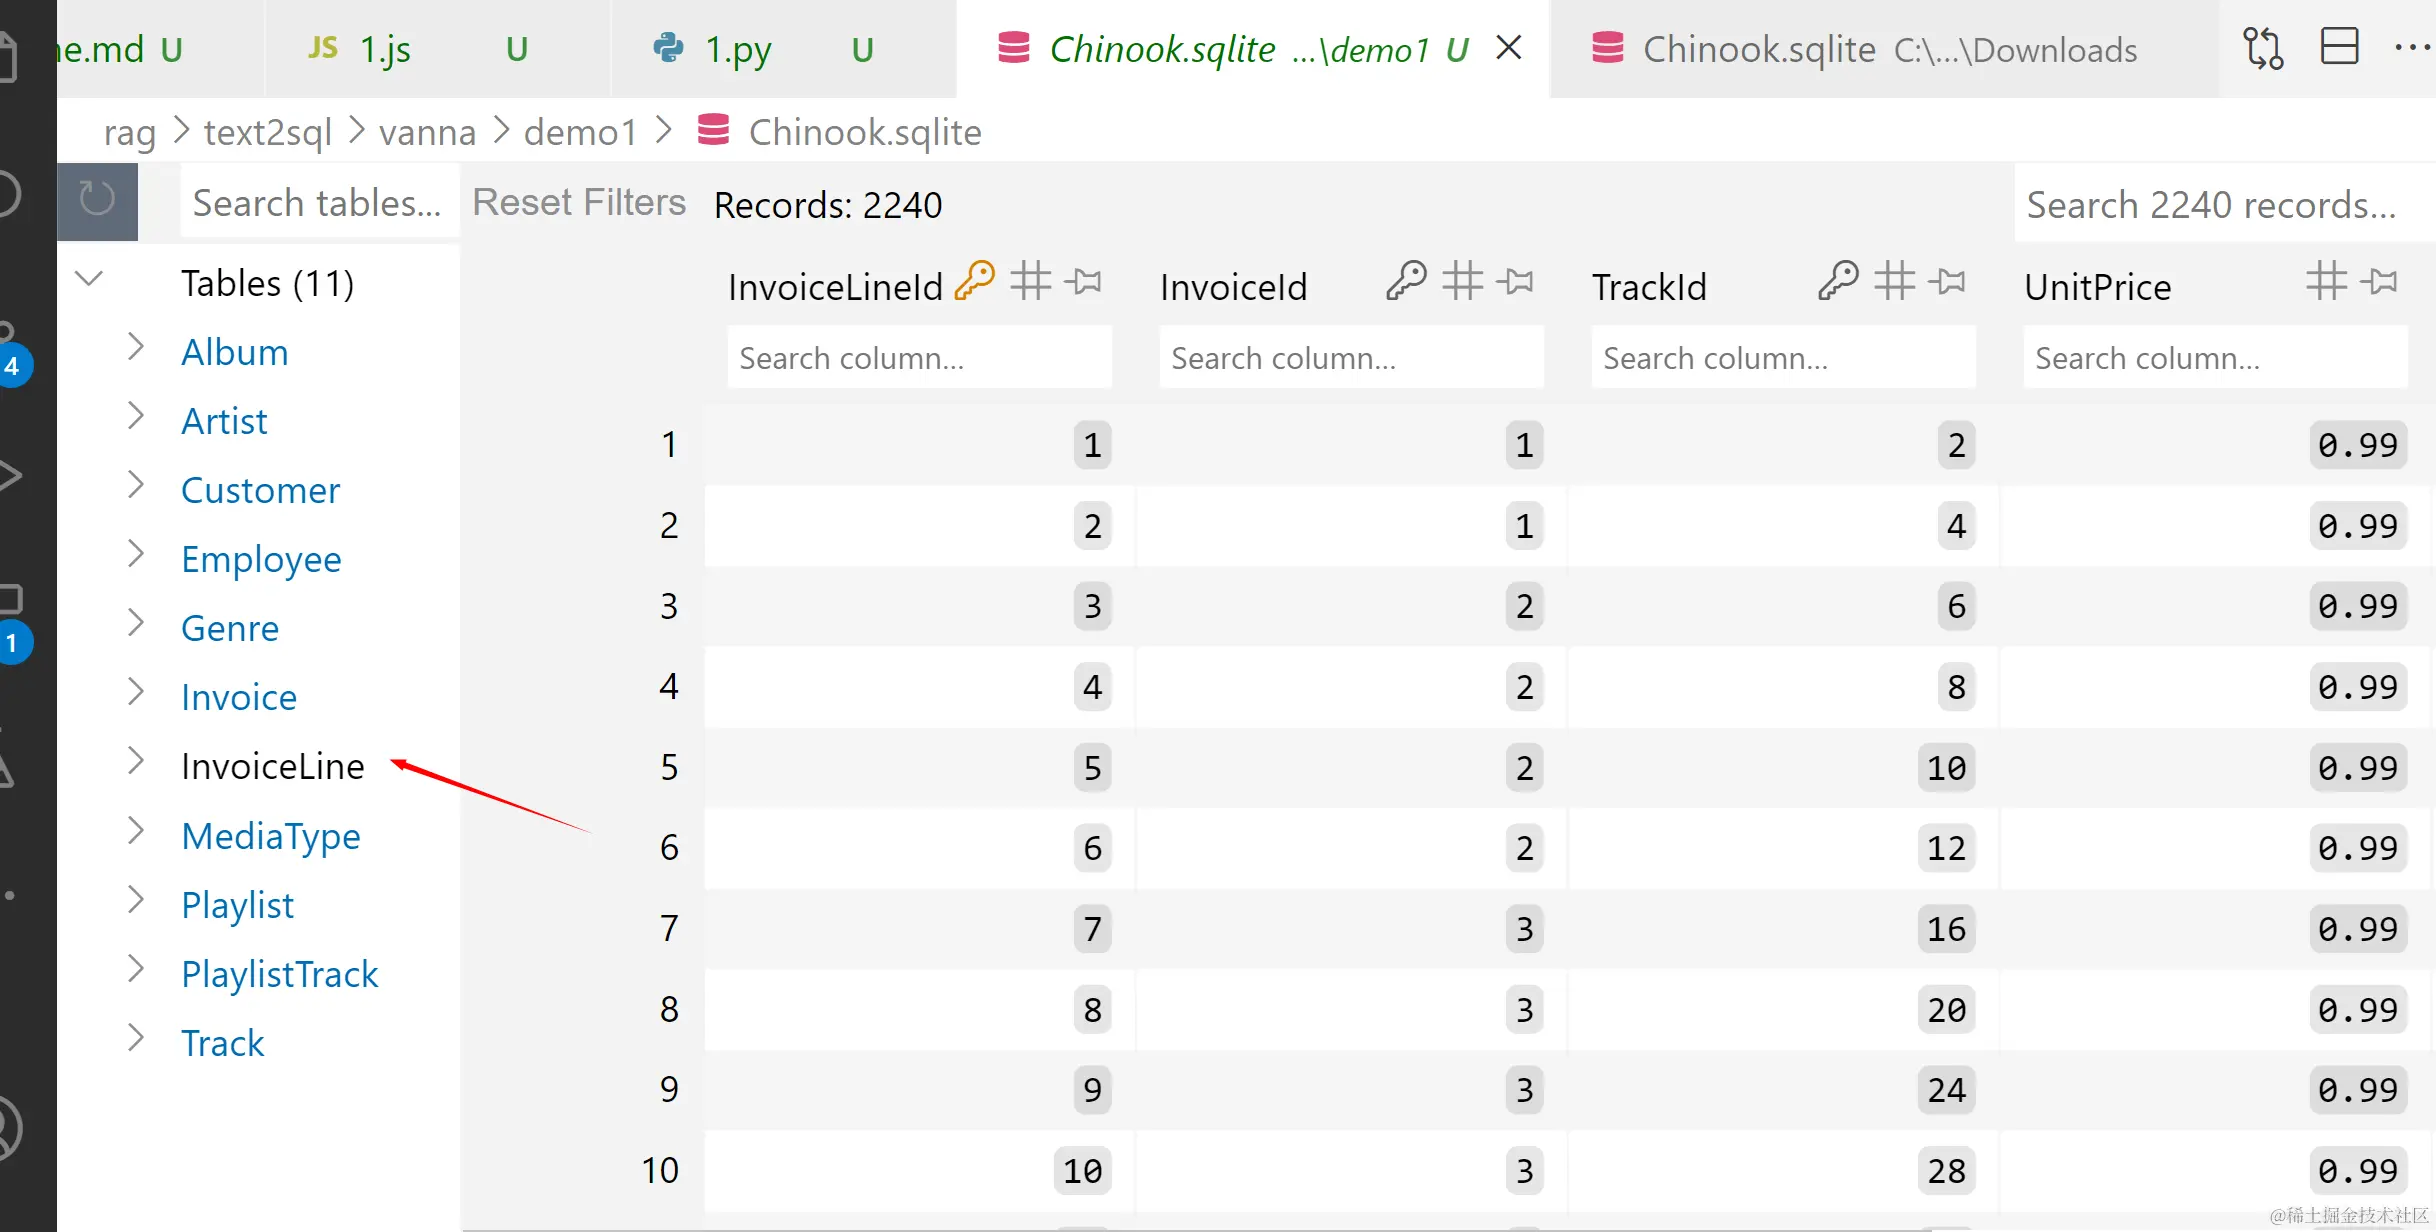Screen dimensions: 2436x1232
Task: Click Reset Filters button
Action: (x=579, y=203)
